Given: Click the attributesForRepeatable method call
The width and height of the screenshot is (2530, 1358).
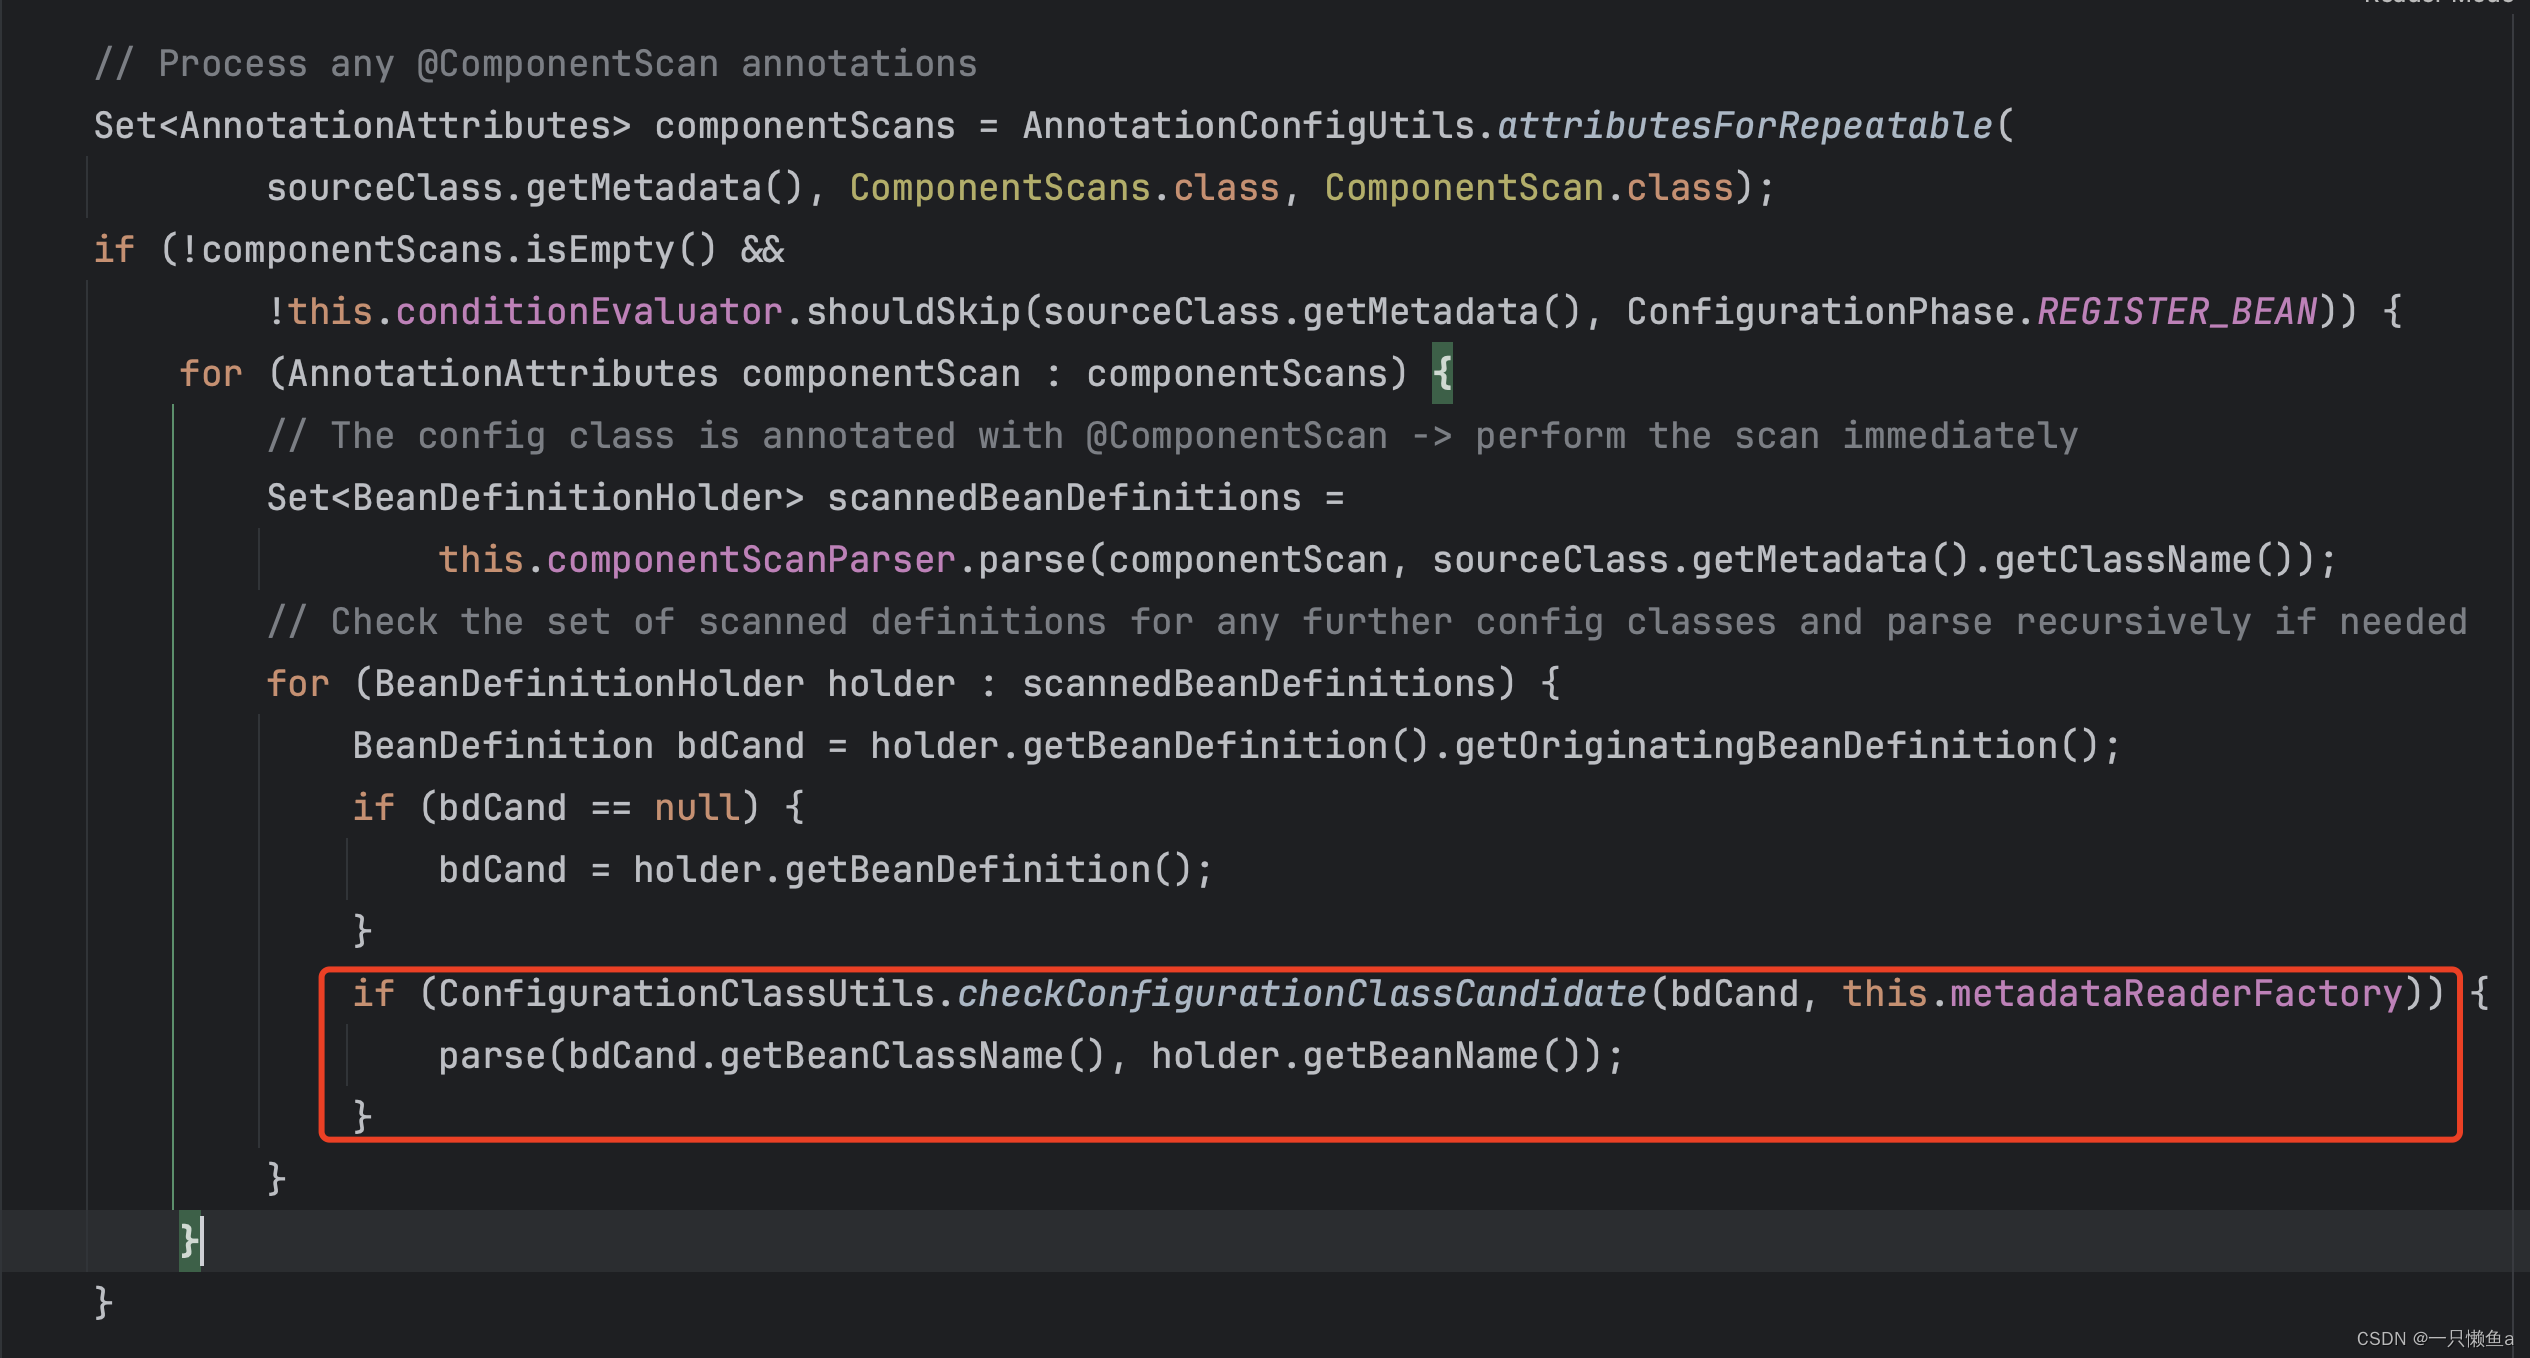Looking at the screenshot, I should (x=1744, y=126).
